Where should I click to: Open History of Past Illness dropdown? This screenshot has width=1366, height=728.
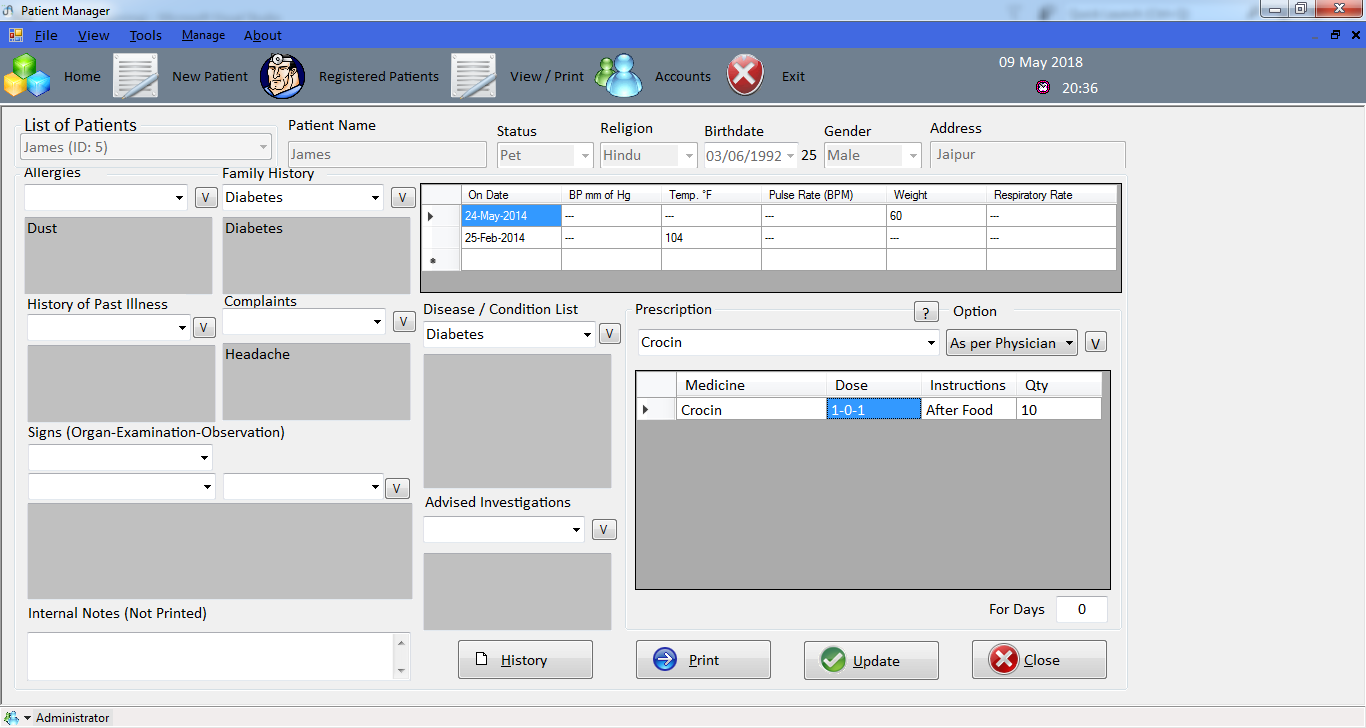click(182, 327)
